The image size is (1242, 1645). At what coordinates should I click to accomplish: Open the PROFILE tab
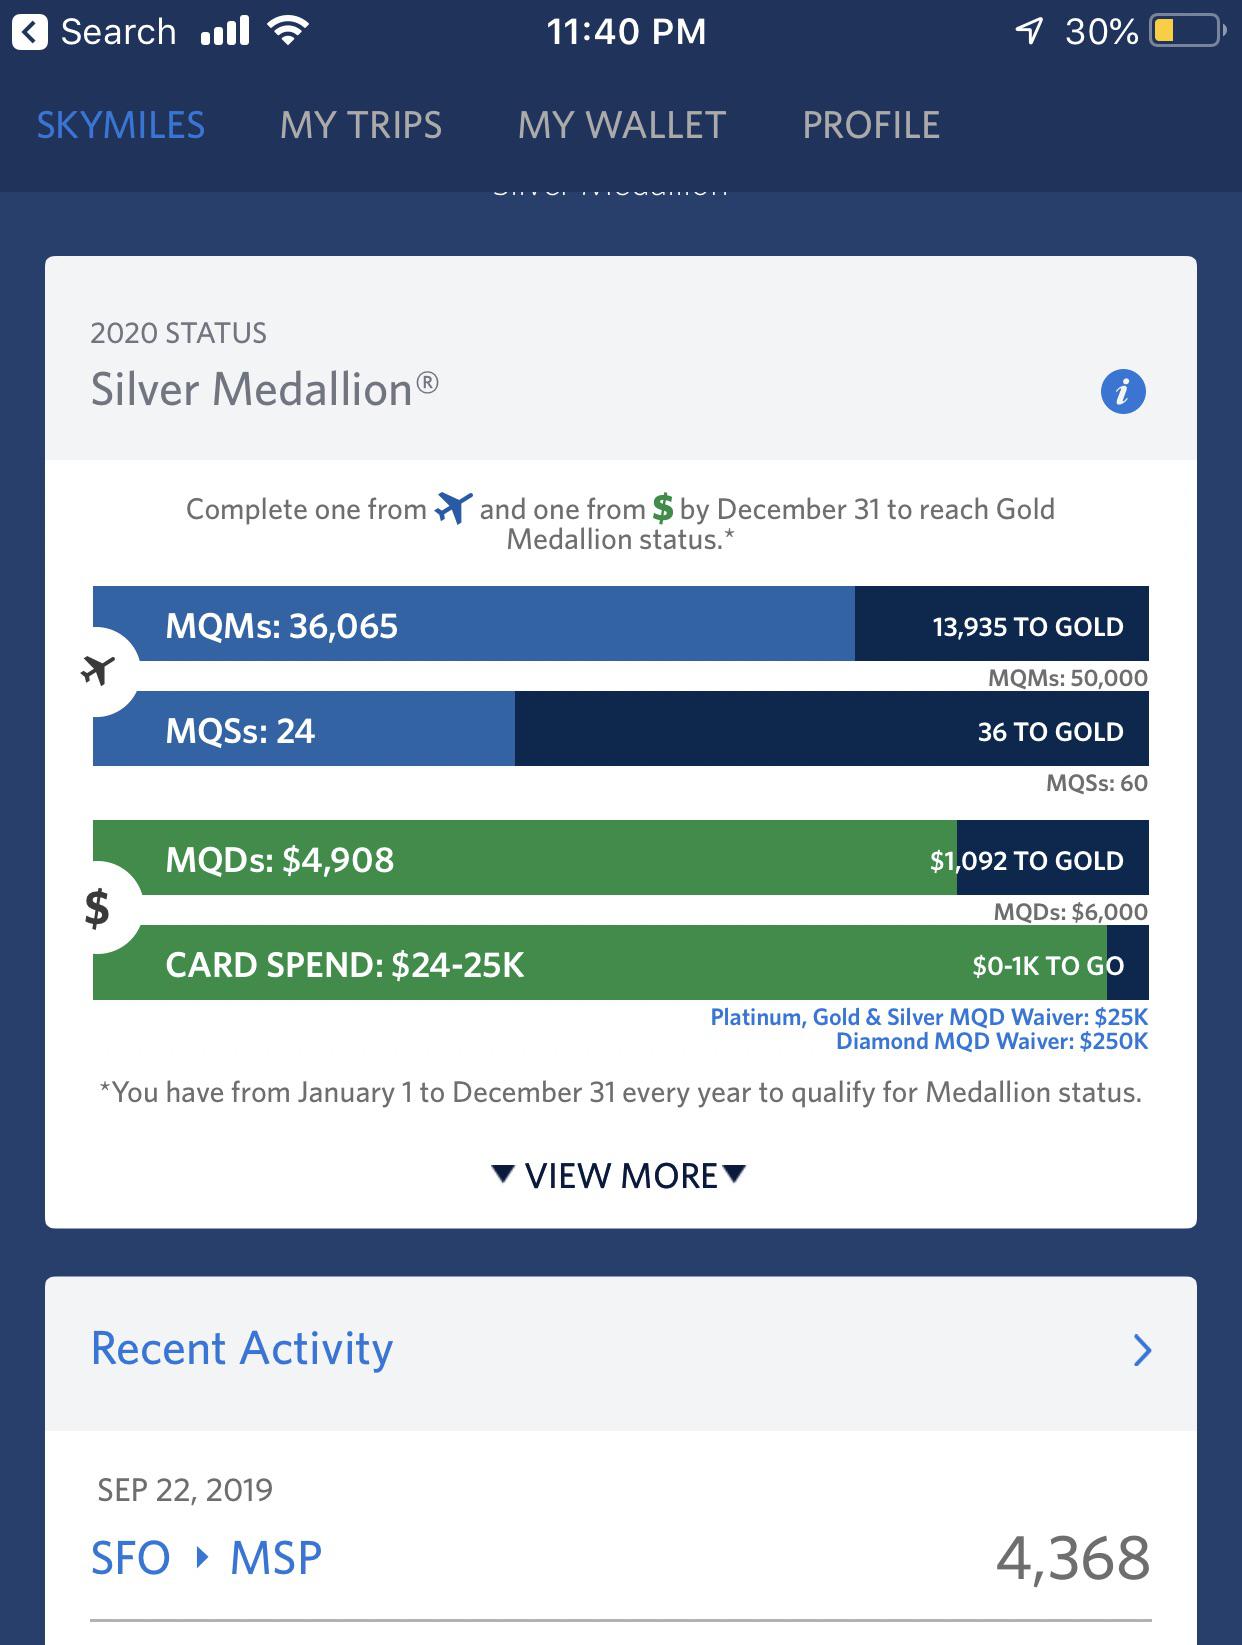click(870, 124)
